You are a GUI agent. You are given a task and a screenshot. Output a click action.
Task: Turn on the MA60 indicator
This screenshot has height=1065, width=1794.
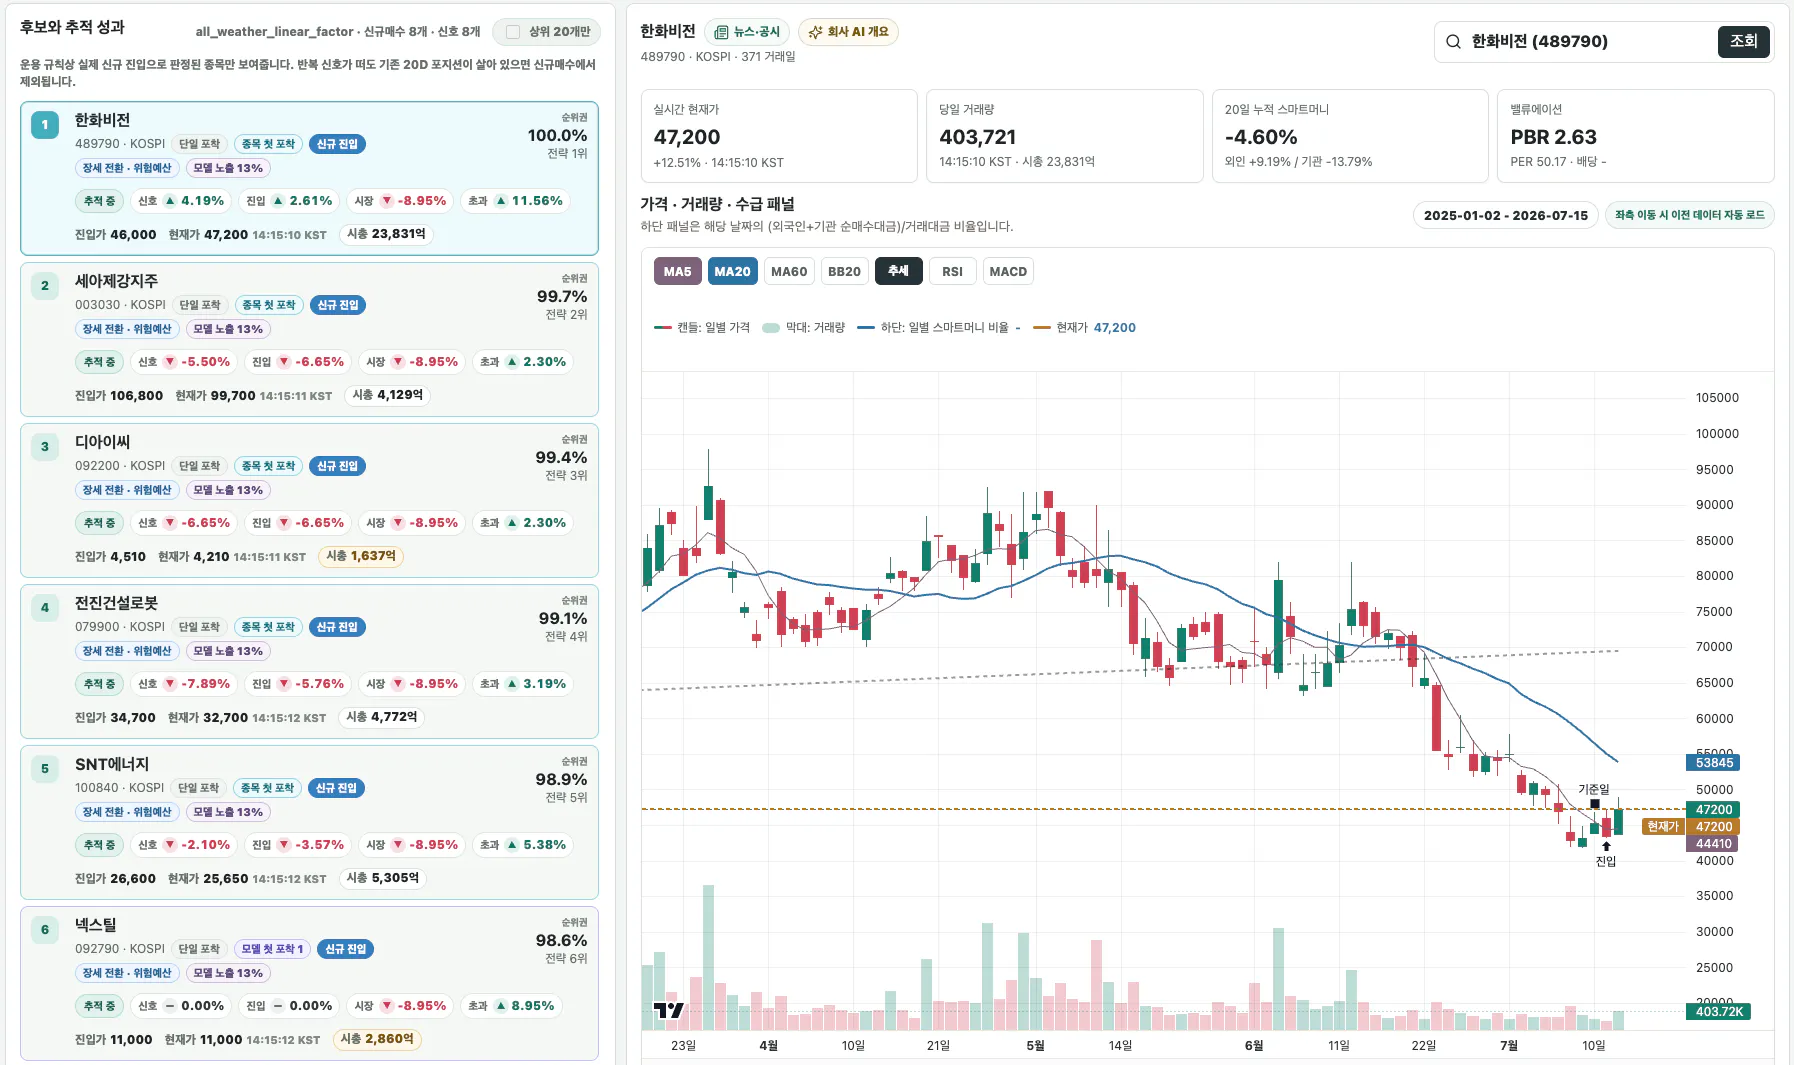789,272
